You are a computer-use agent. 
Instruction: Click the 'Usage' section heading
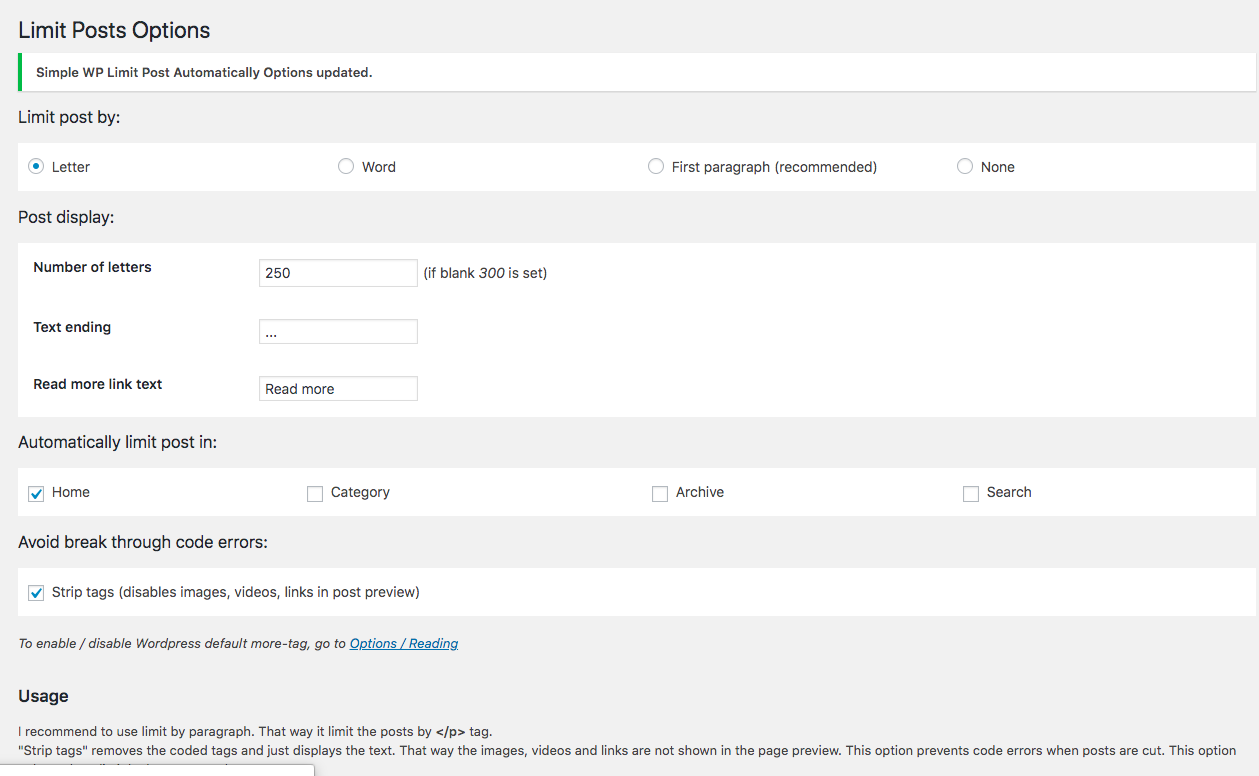43,696
